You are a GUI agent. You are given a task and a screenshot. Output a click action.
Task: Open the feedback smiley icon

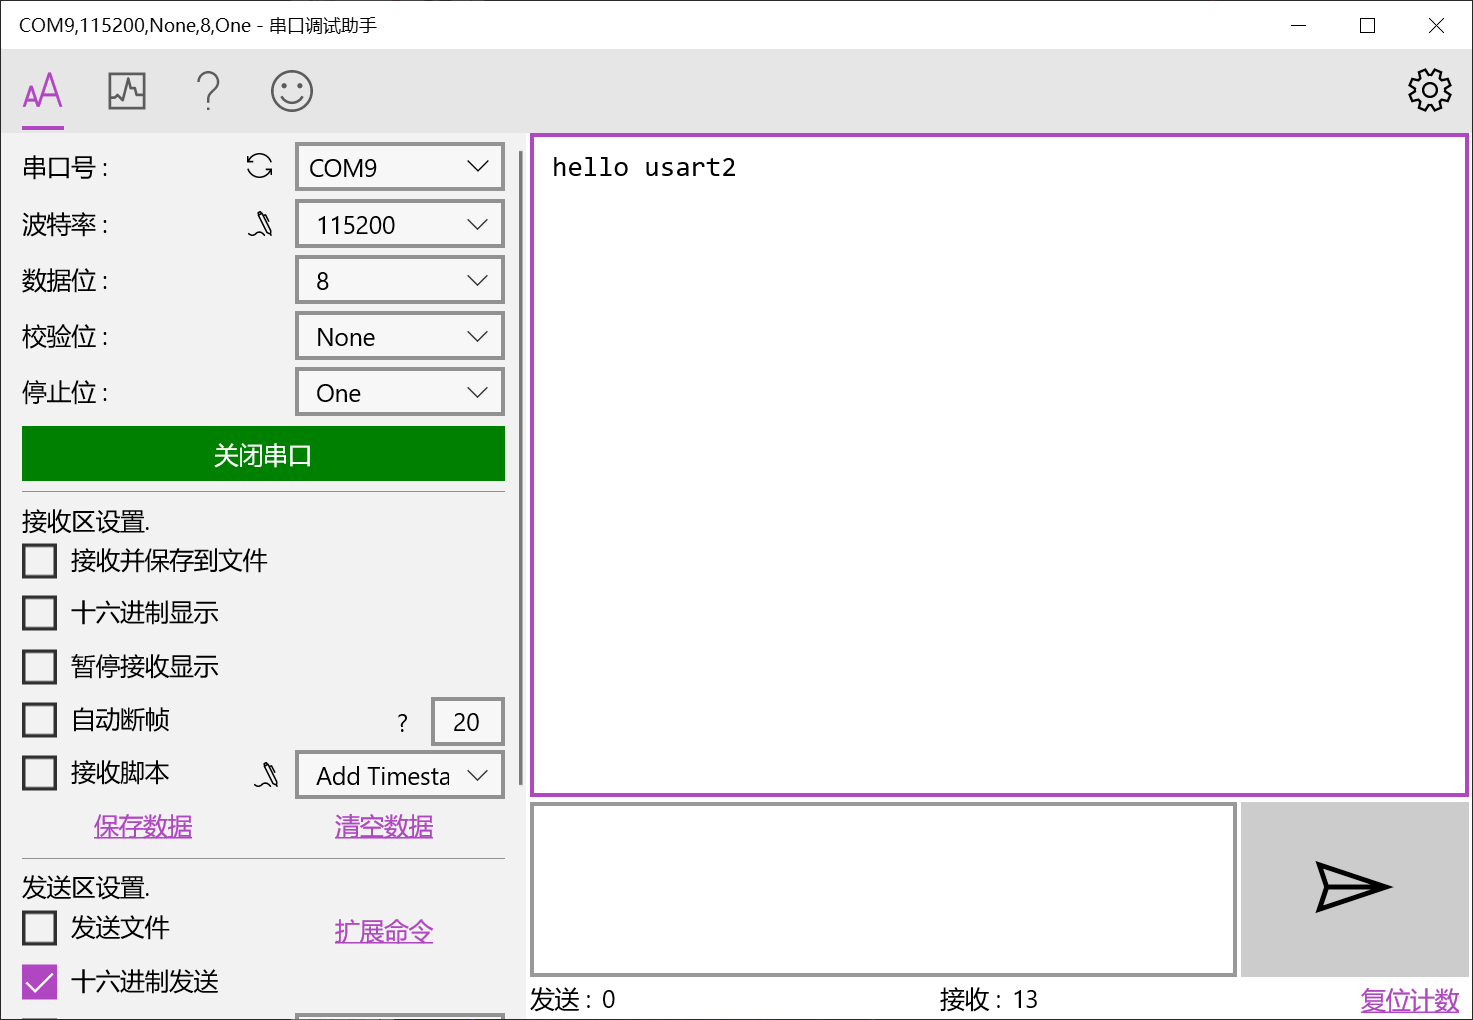291,91
